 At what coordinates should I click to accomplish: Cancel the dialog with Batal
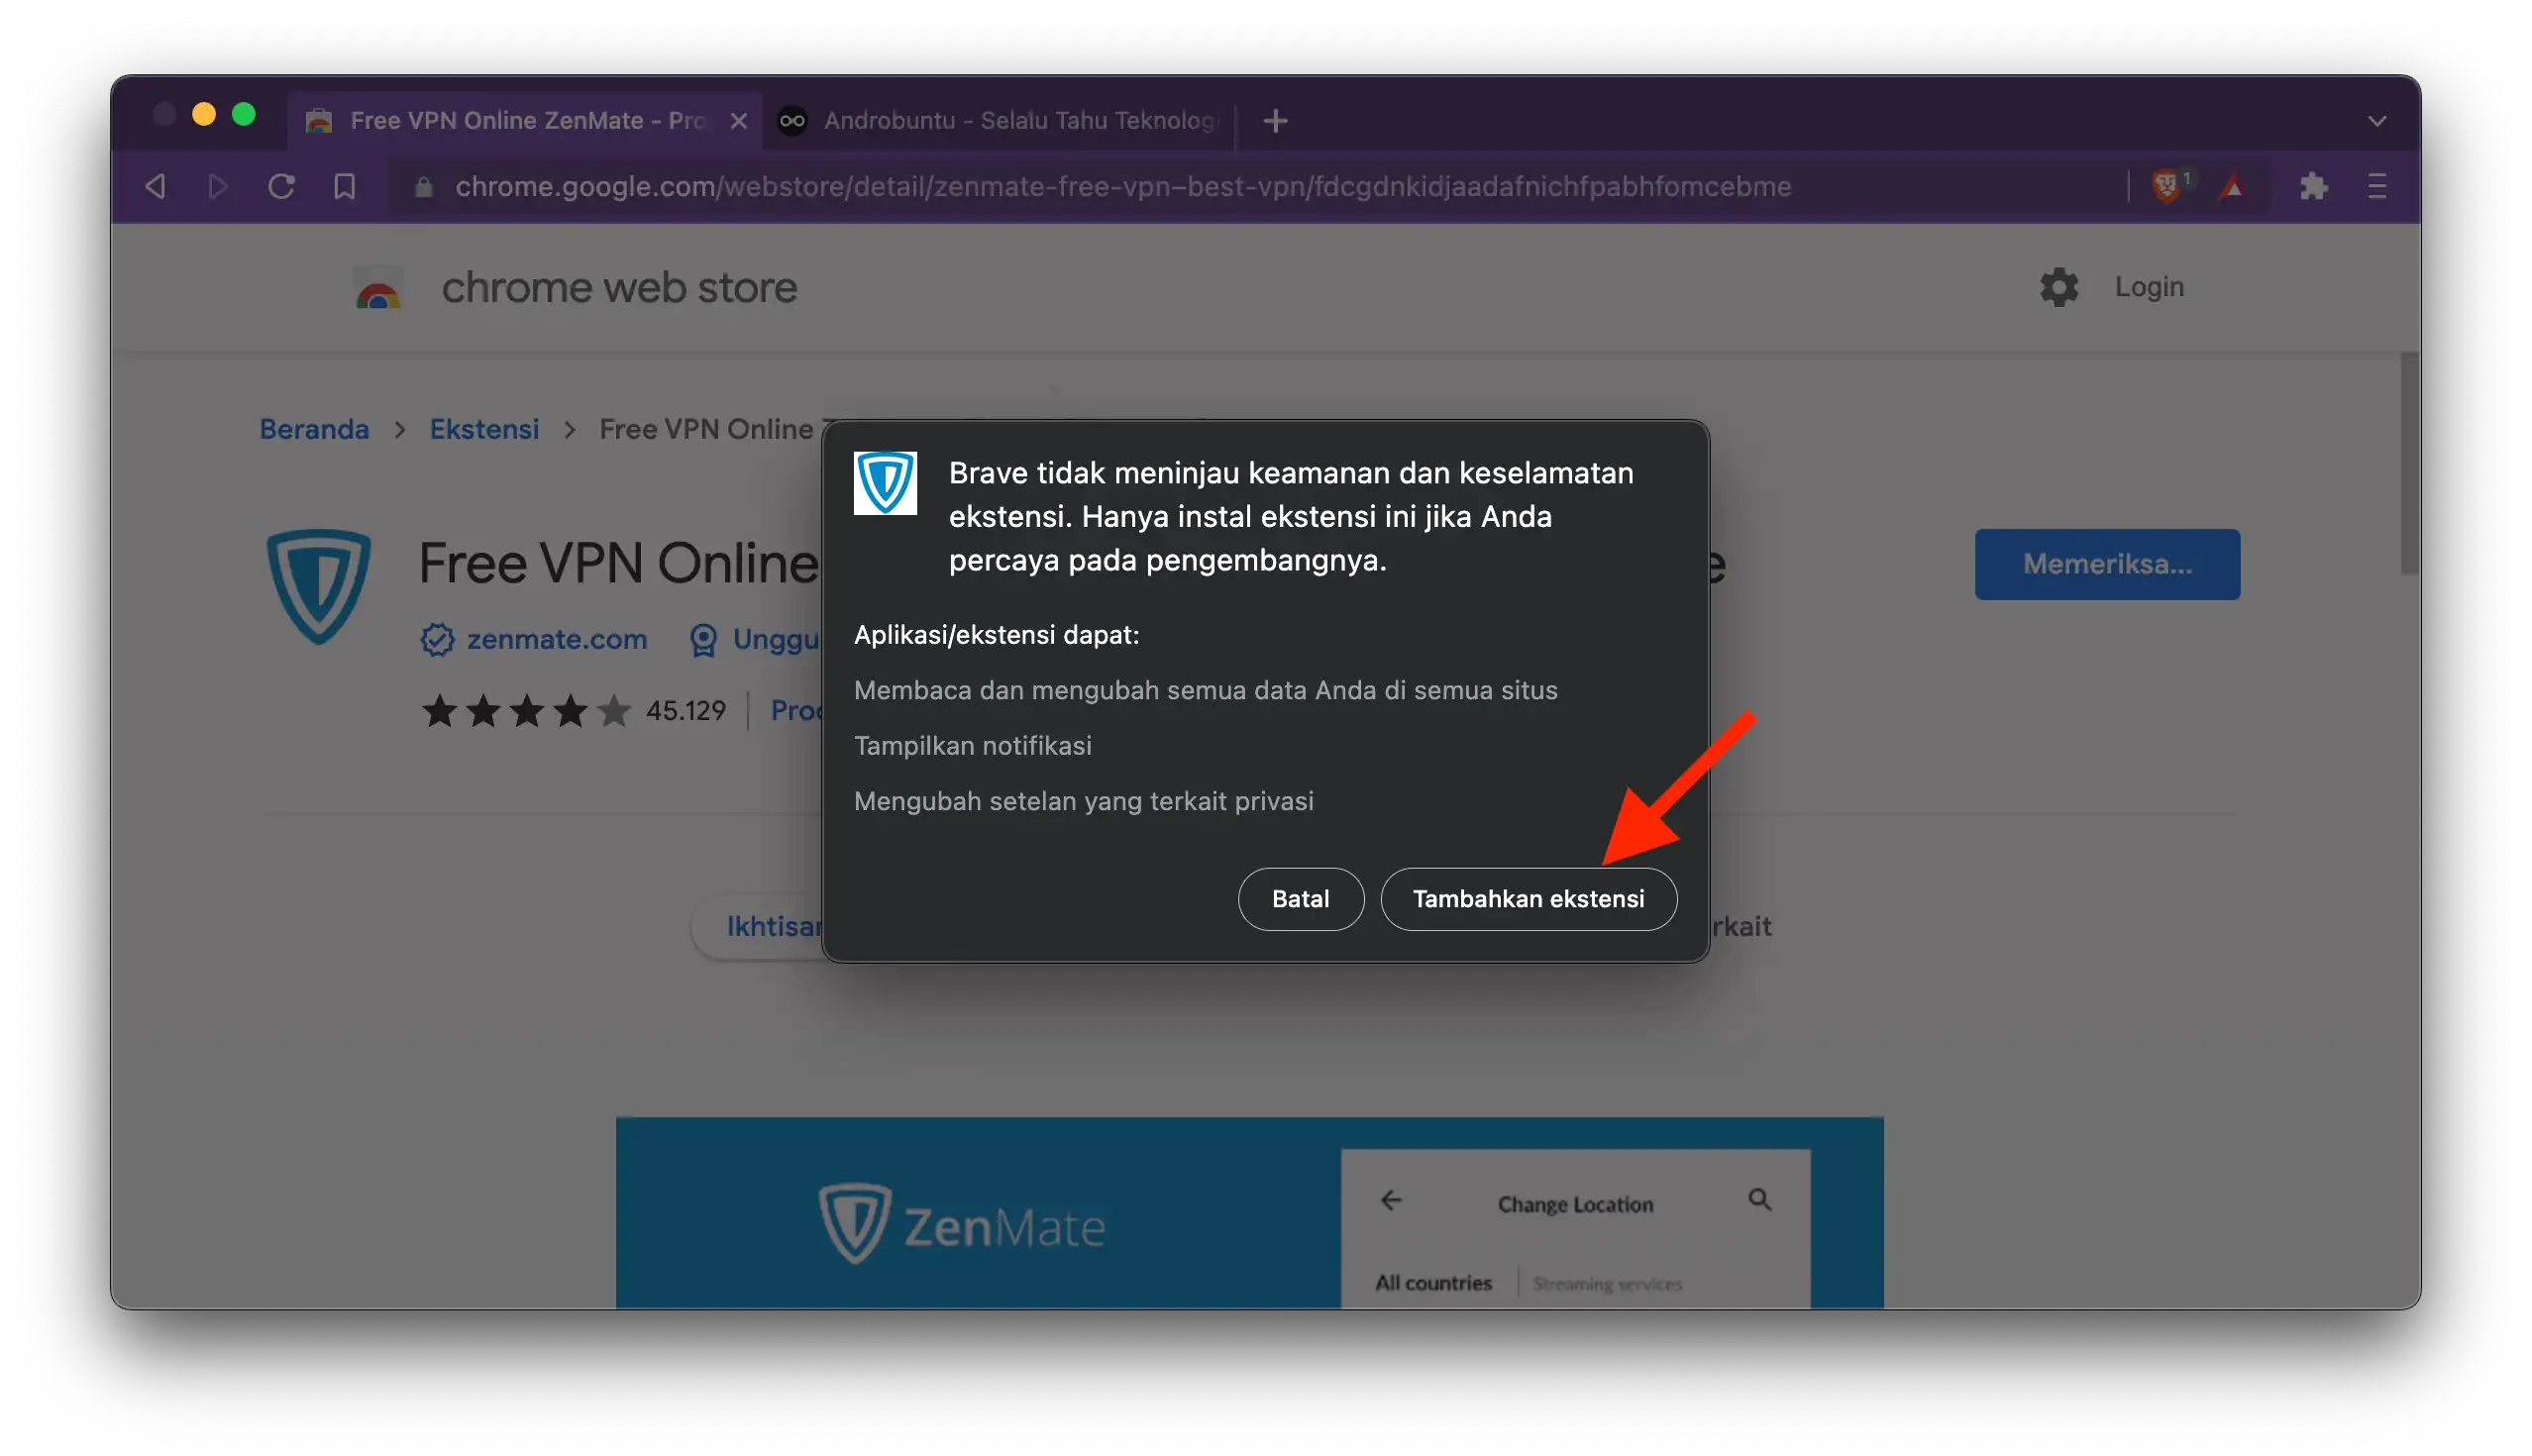tap(1300, 898)
